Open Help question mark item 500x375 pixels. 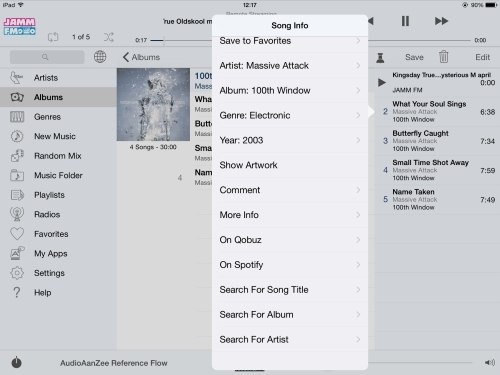pyautogui.click(x=58, y=293)
